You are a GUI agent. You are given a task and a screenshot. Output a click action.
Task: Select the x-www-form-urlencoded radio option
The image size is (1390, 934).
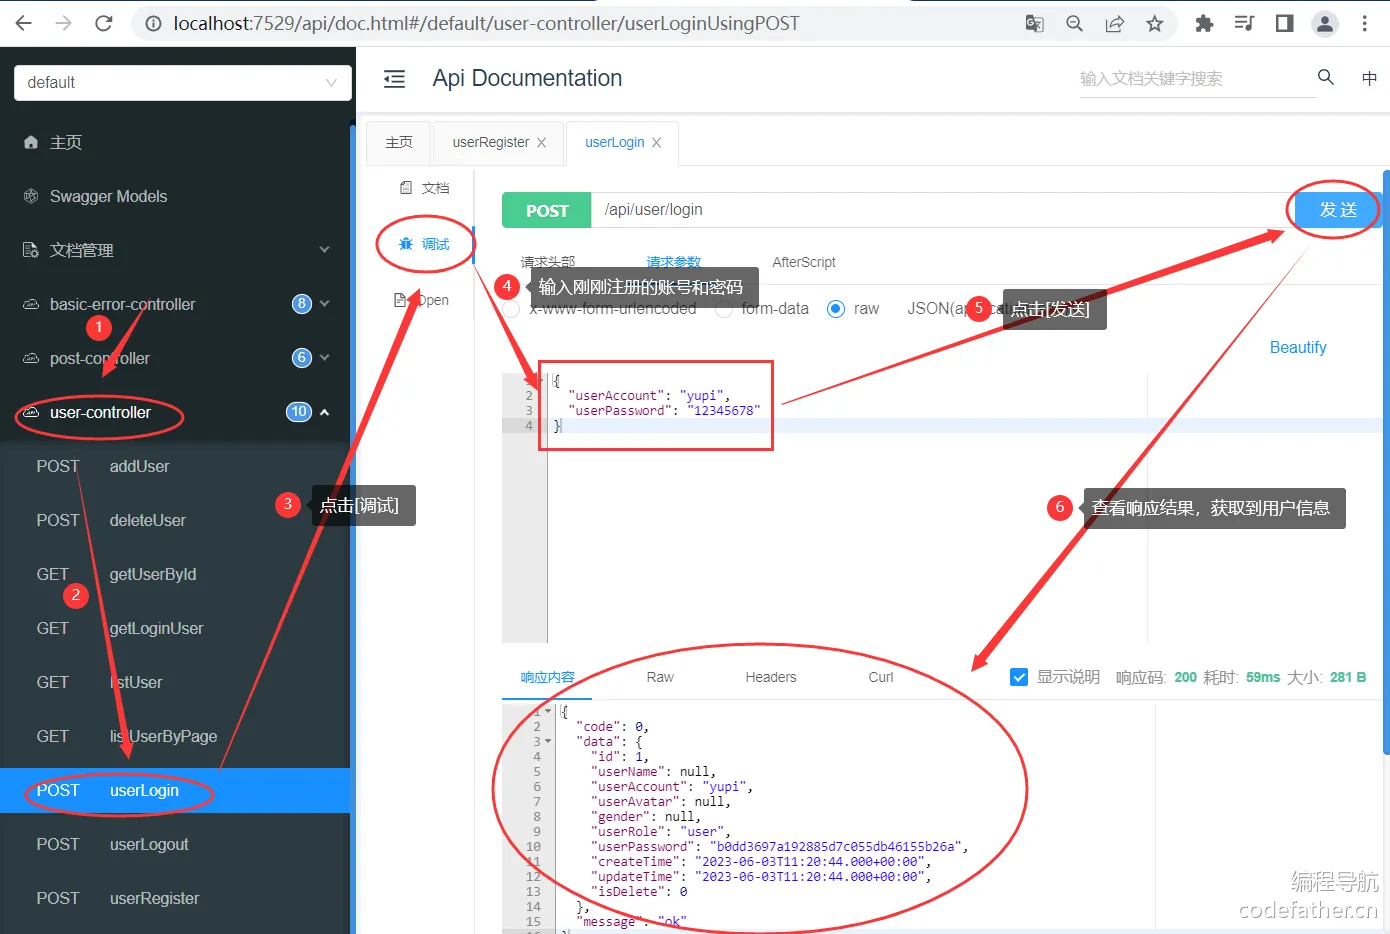point(511,309)
